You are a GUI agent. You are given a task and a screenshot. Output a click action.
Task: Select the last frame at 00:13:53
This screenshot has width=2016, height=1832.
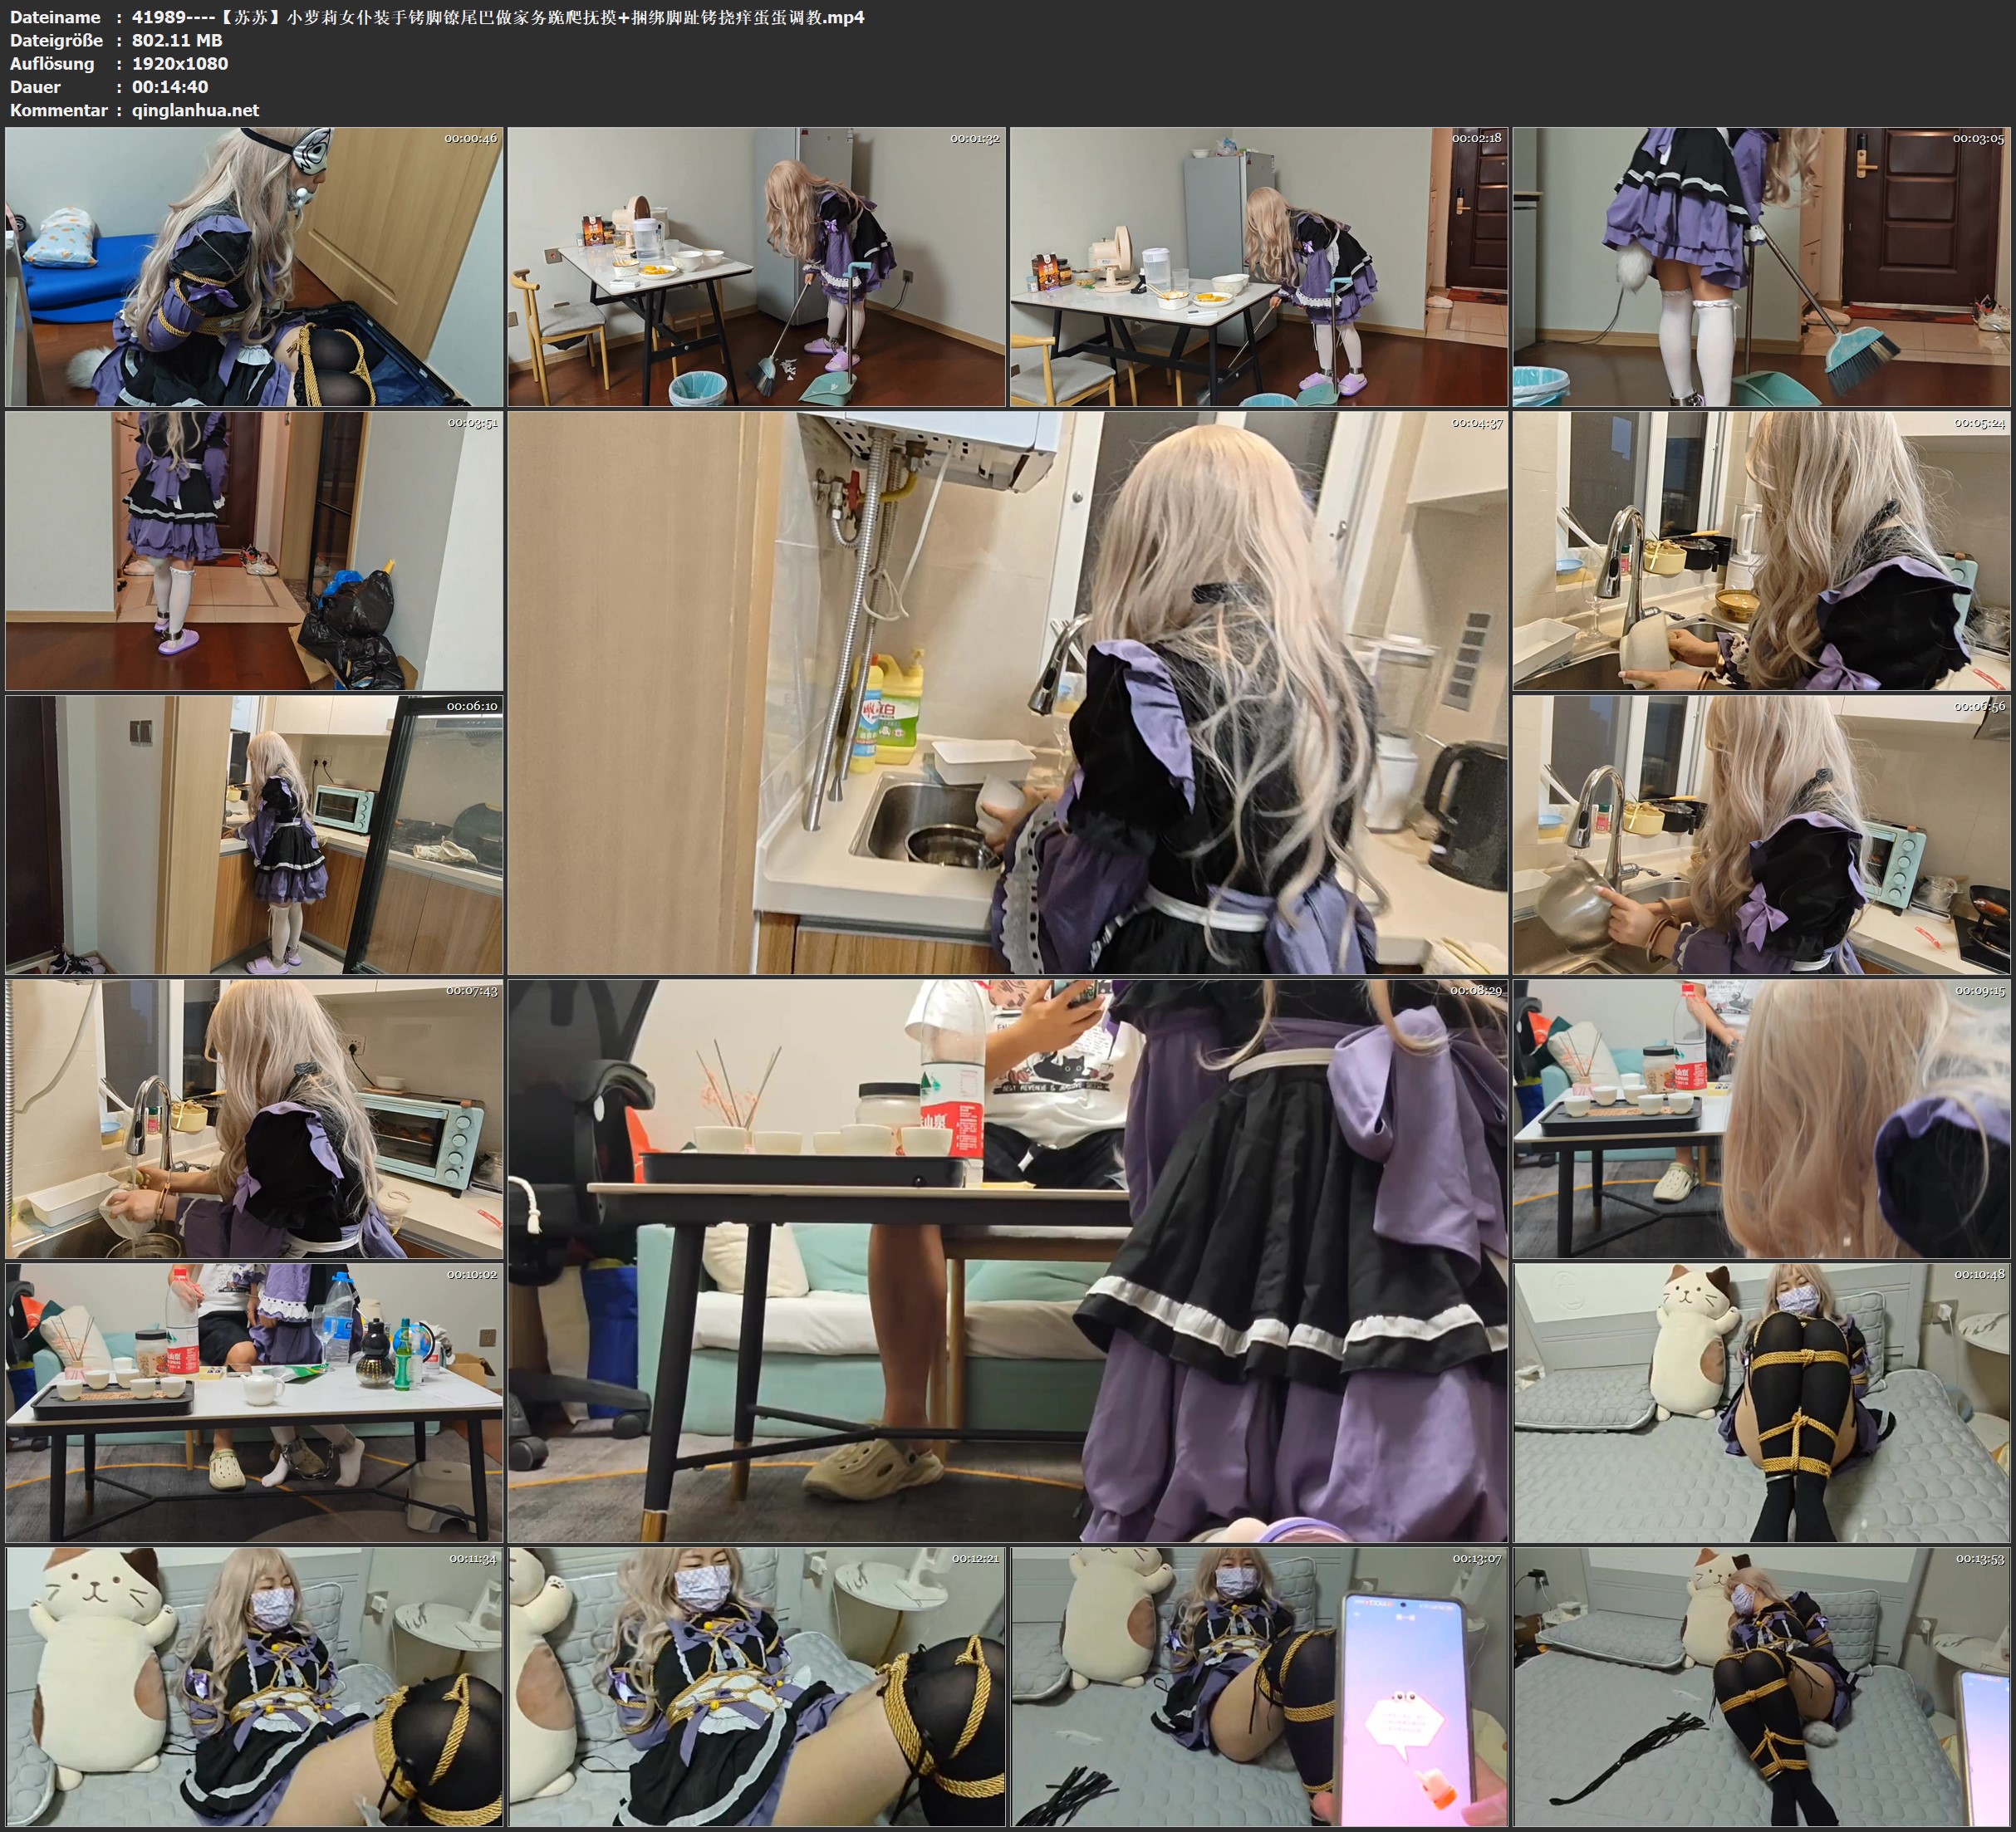1762,1687
